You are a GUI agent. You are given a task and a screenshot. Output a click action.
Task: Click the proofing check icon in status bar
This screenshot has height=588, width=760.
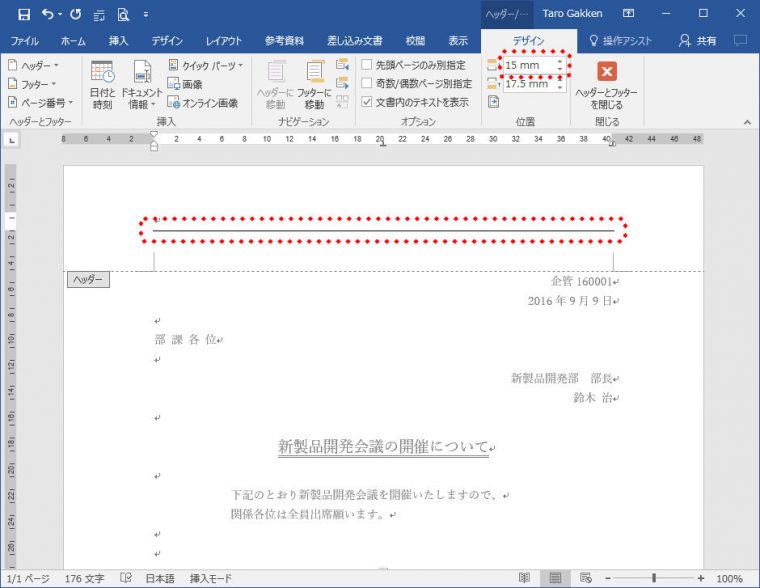(126, 578)
